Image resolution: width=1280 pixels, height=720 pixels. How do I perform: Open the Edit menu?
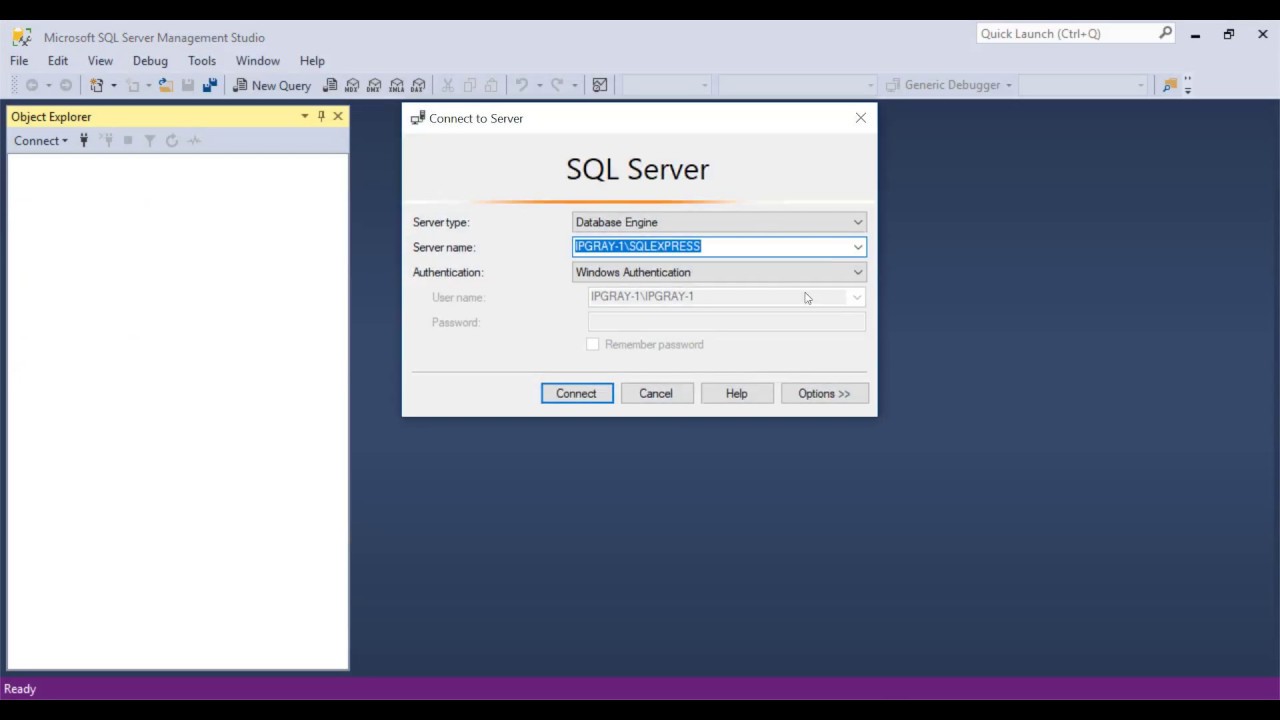click(58, 61)
